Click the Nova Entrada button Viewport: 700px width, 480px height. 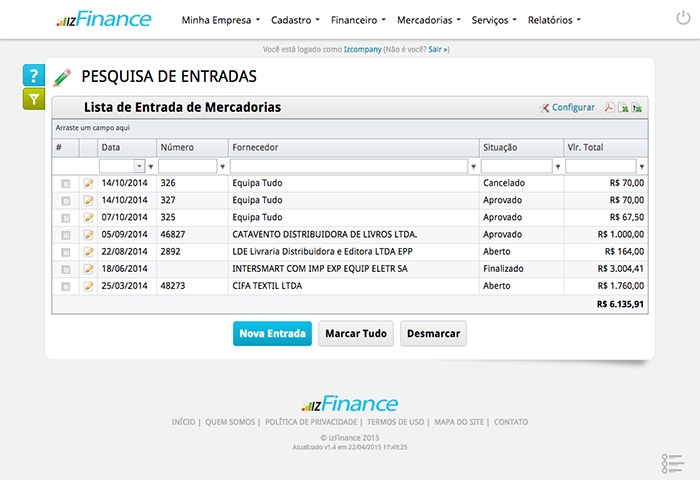(272, 334)
